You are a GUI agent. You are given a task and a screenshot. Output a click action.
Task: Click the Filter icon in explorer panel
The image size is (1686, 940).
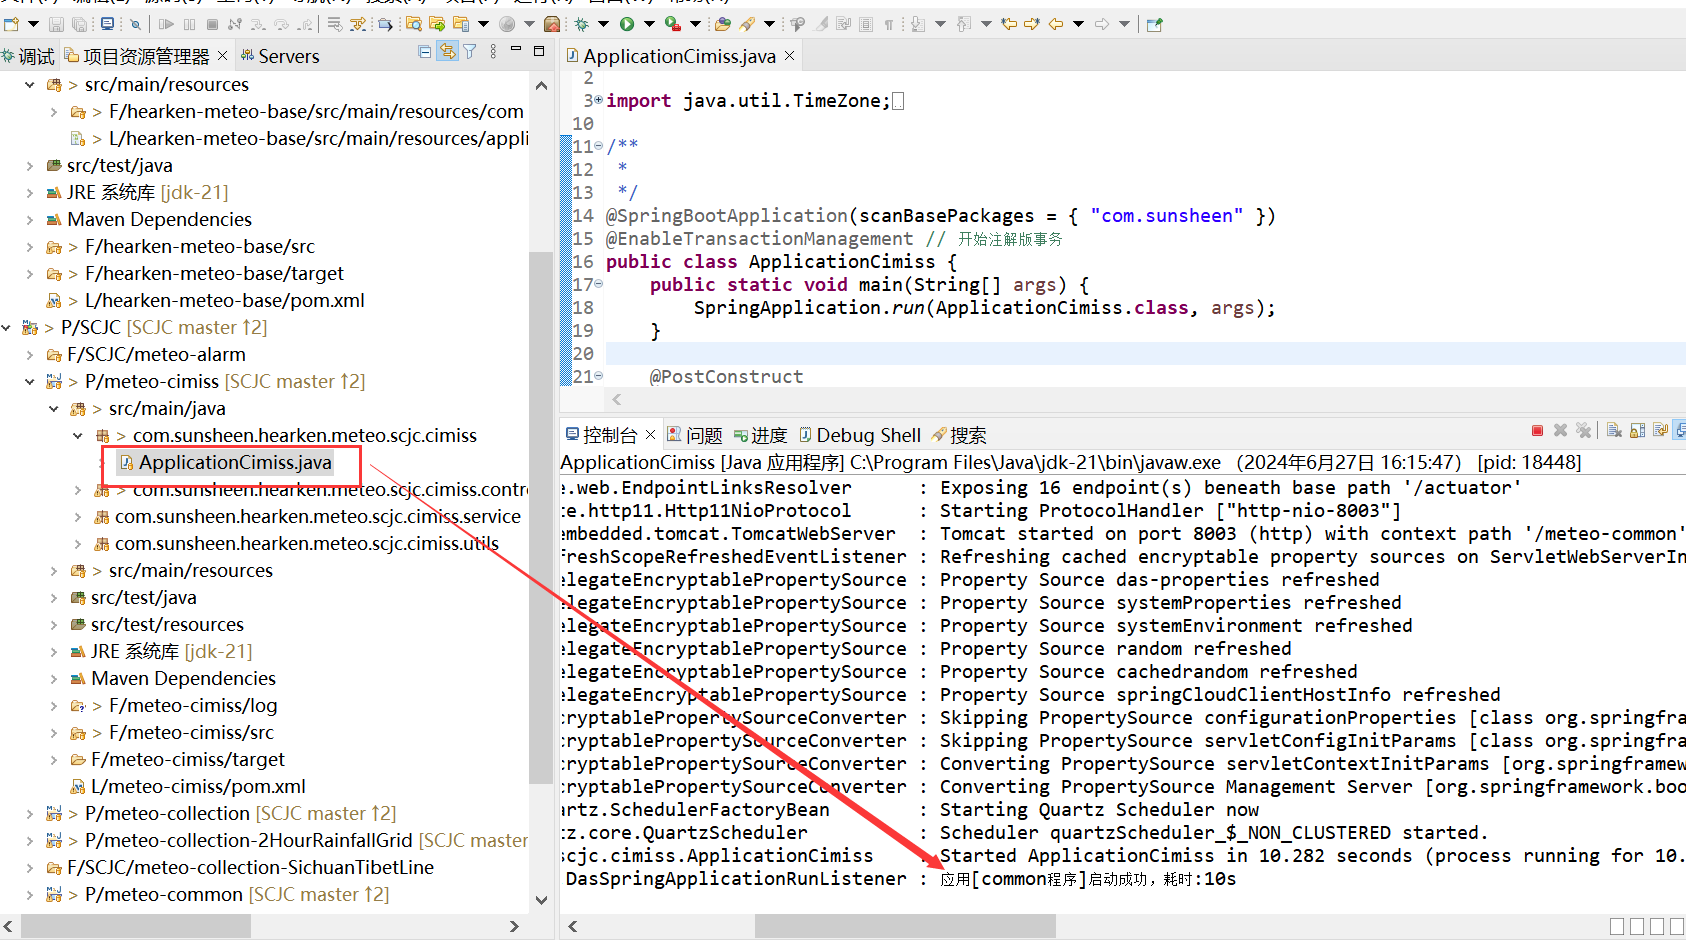click(469, 51)
